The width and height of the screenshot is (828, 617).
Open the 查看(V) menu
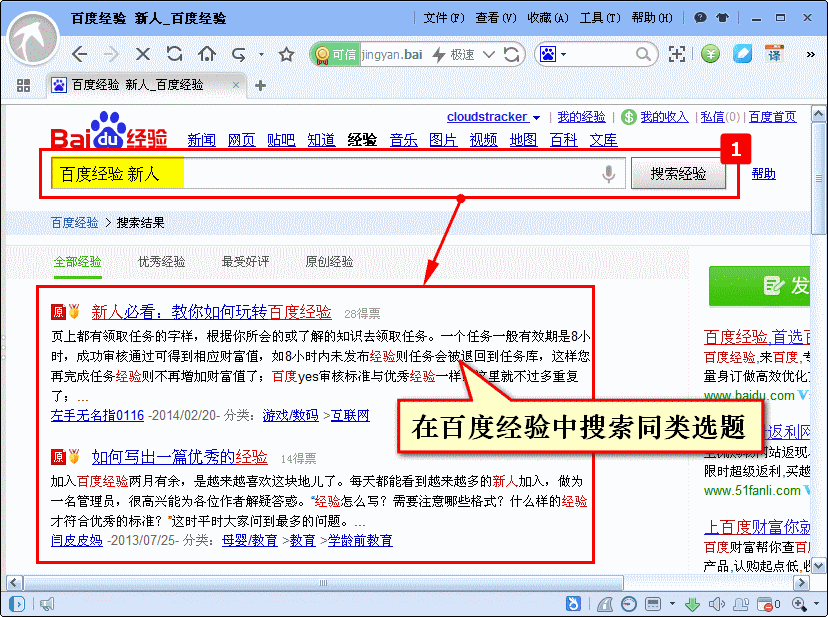point(495,18)
